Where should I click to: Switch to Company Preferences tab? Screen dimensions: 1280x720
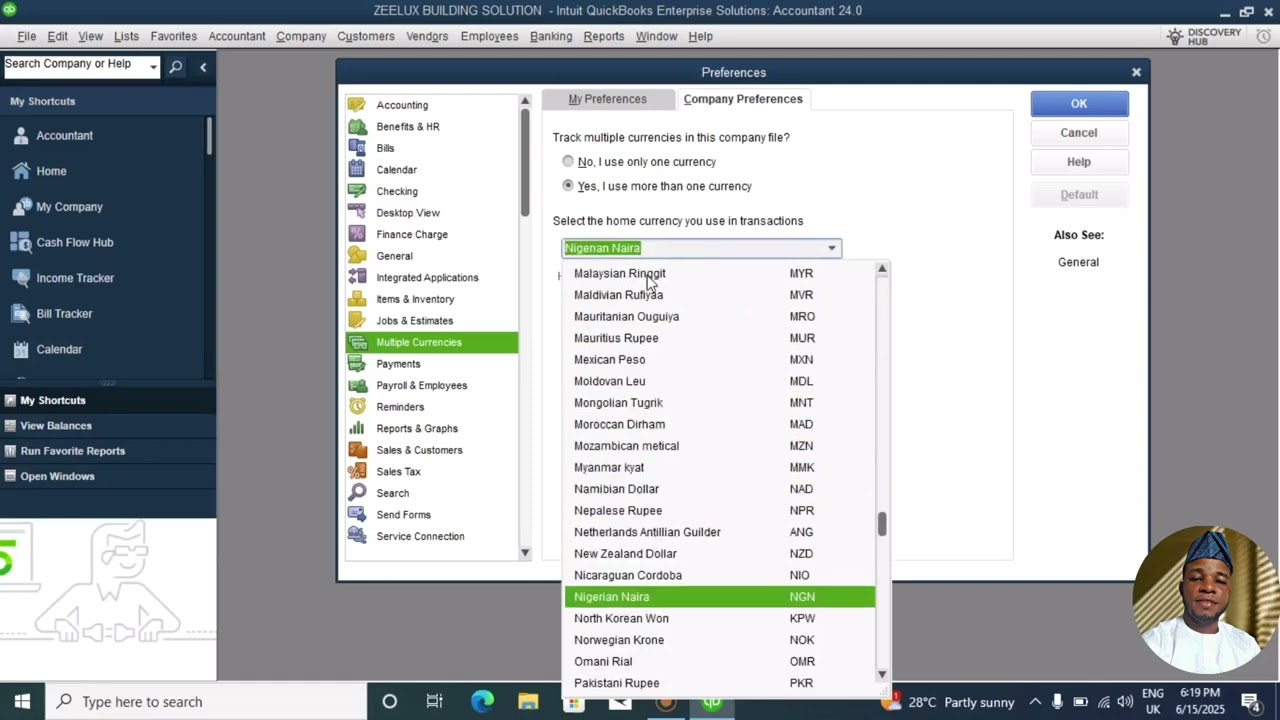pos(743,99)
